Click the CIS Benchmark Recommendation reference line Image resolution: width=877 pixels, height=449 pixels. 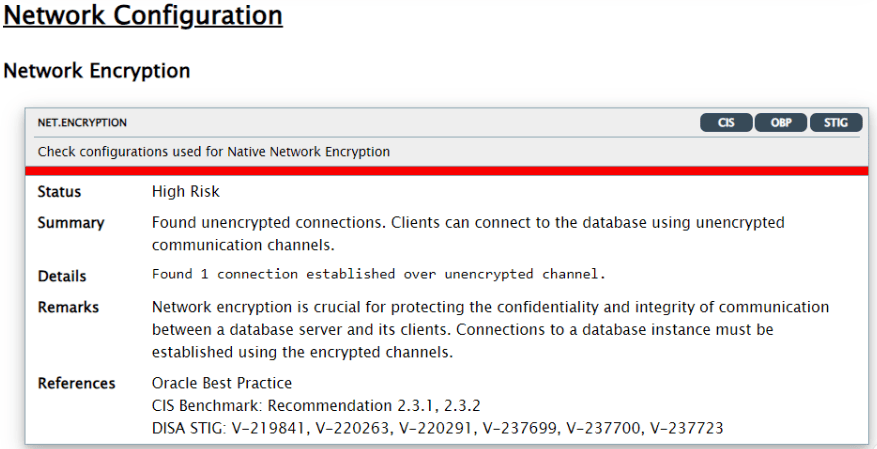click(x=316, y=405)
